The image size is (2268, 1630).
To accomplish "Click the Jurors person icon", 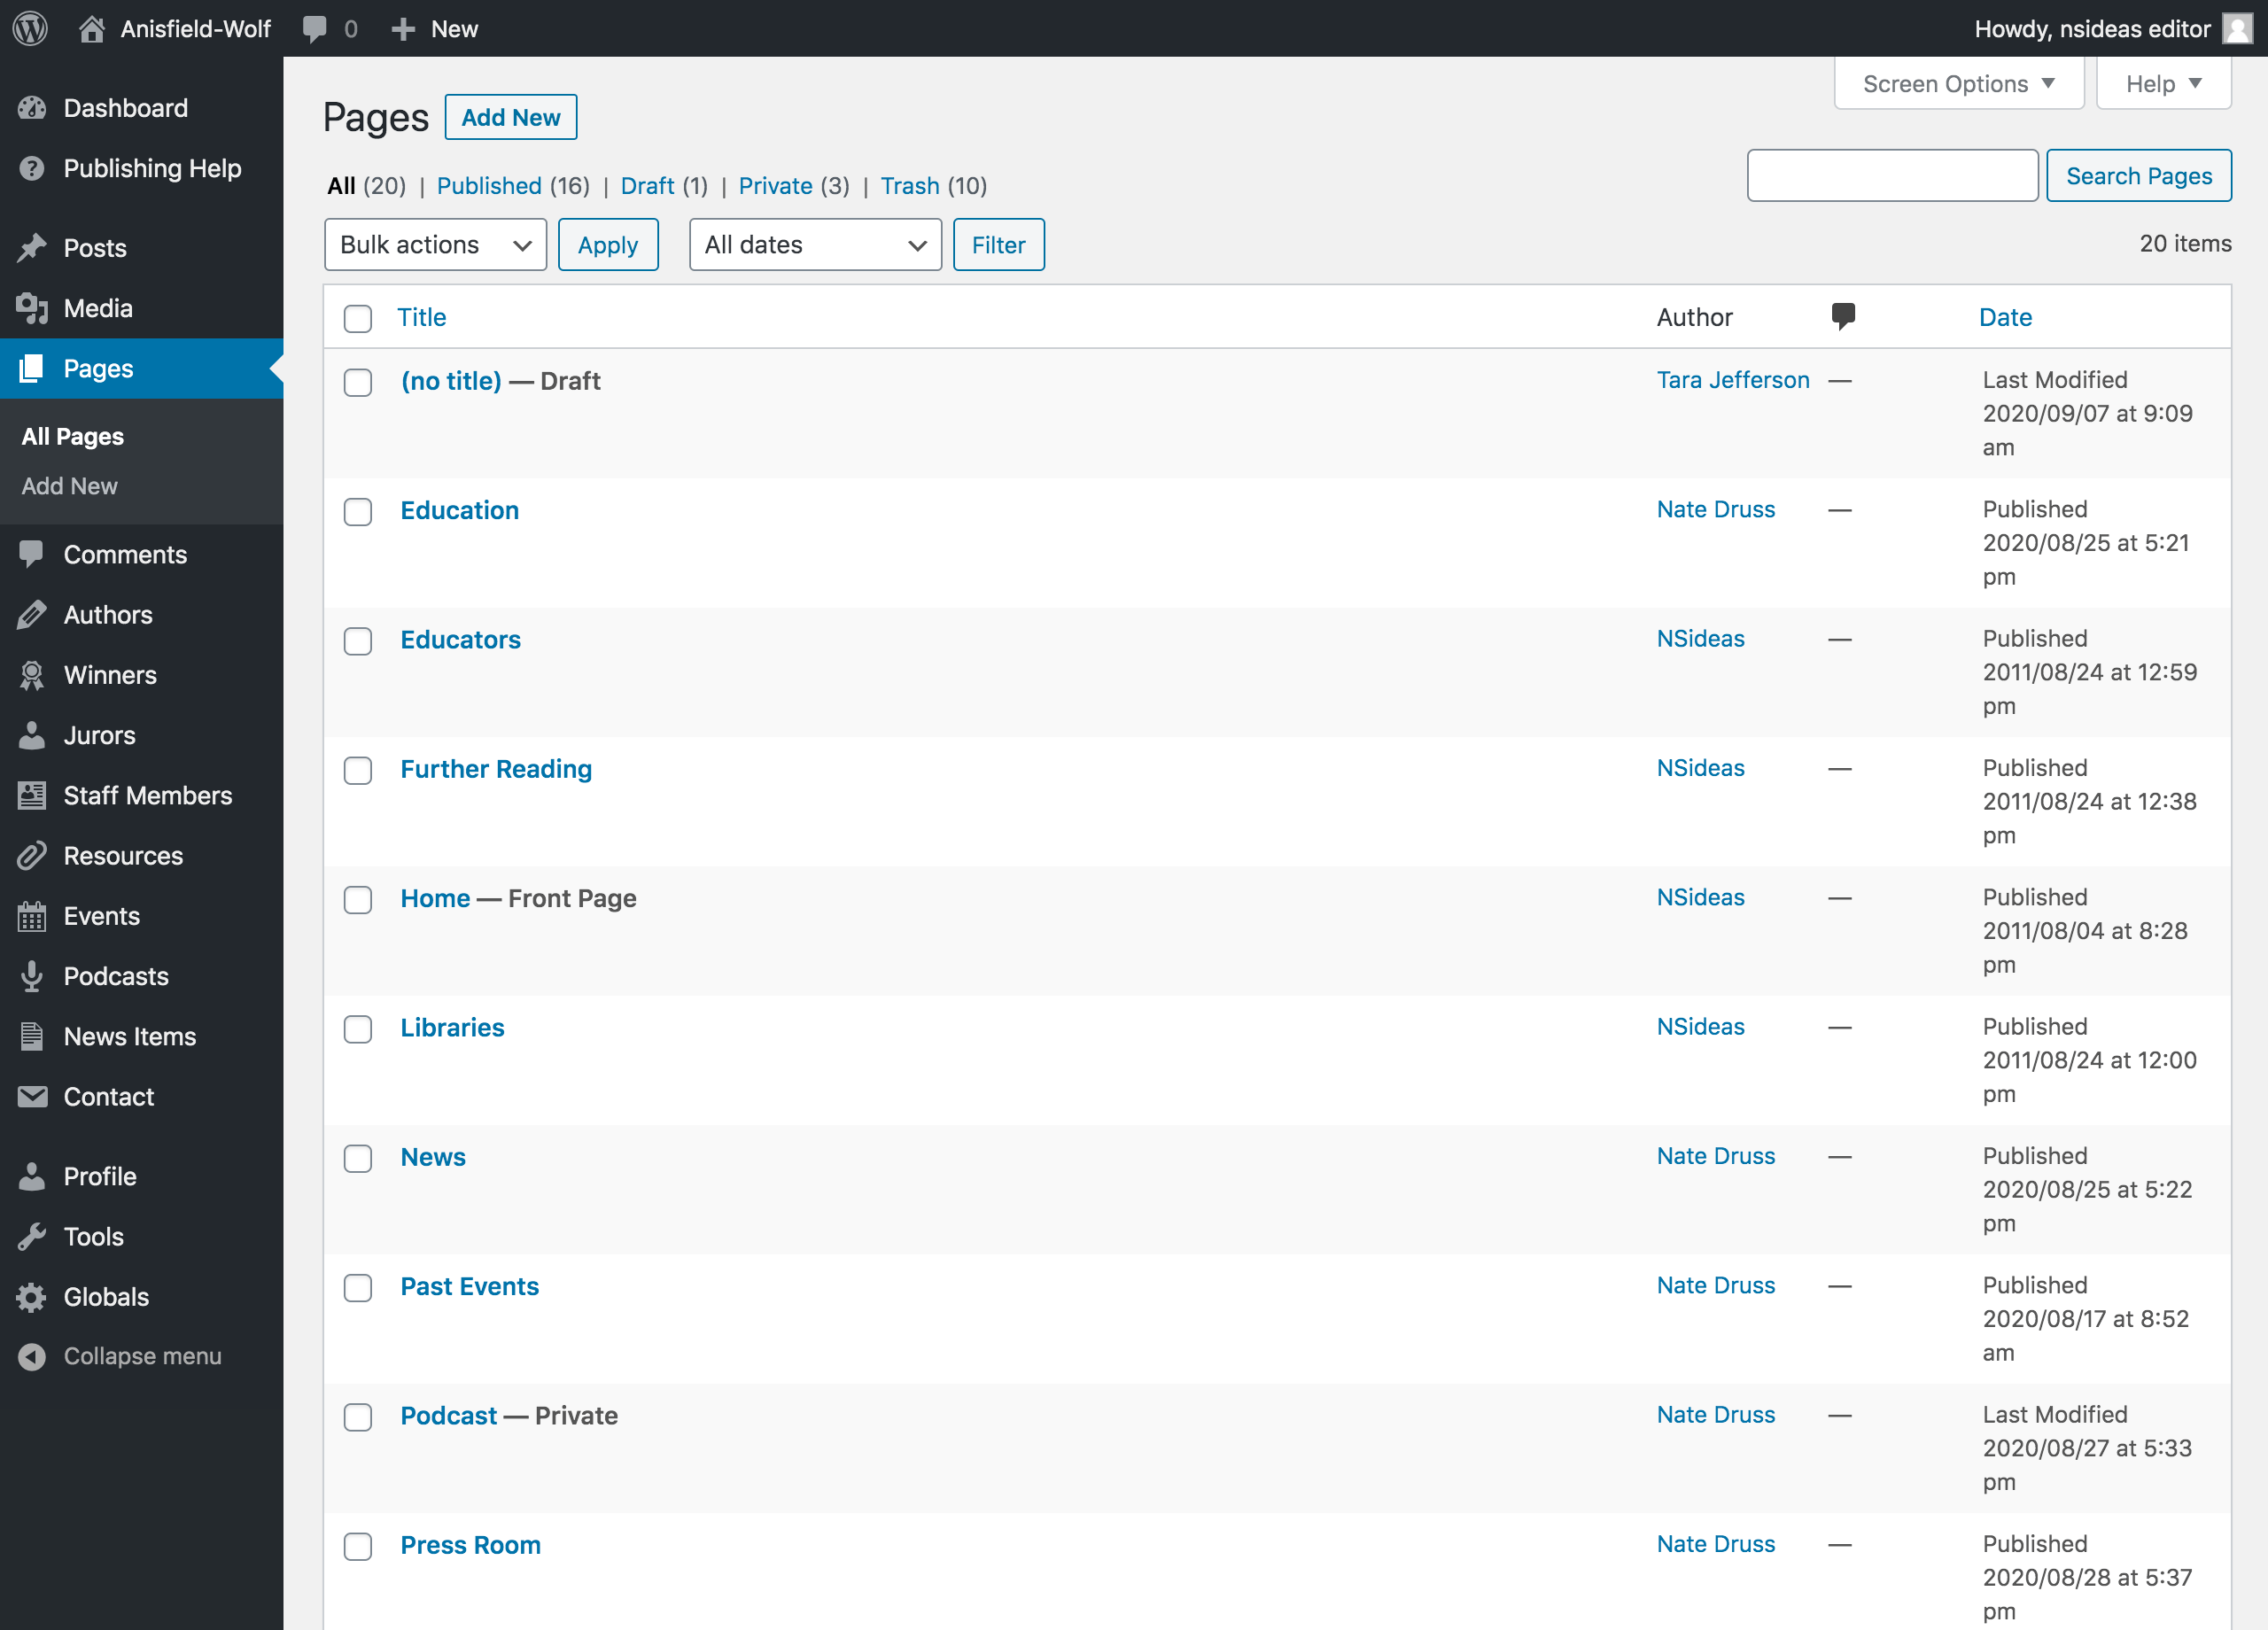I will tap(32, 735).
